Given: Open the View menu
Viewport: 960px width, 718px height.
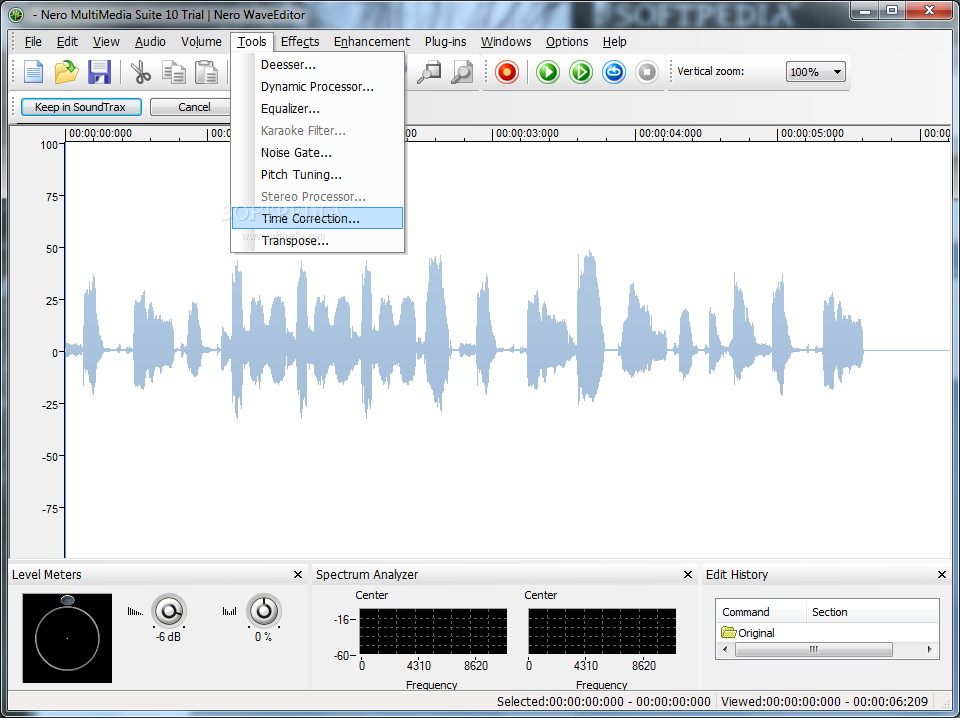Looking at the screenshot, I should (106, 42).
